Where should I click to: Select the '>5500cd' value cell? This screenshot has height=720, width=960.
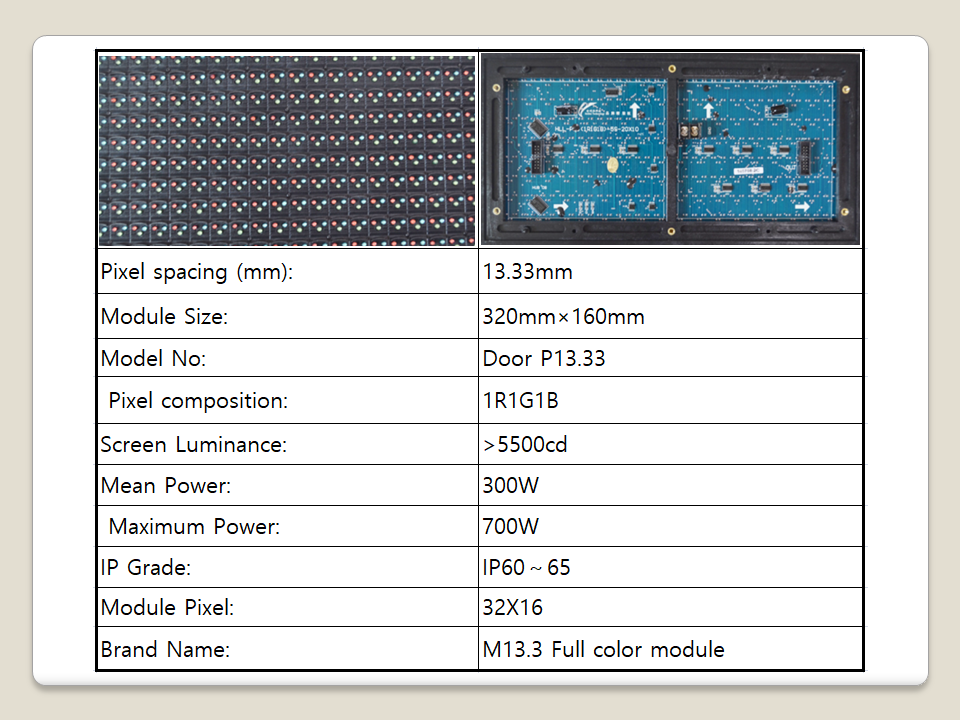525,445
